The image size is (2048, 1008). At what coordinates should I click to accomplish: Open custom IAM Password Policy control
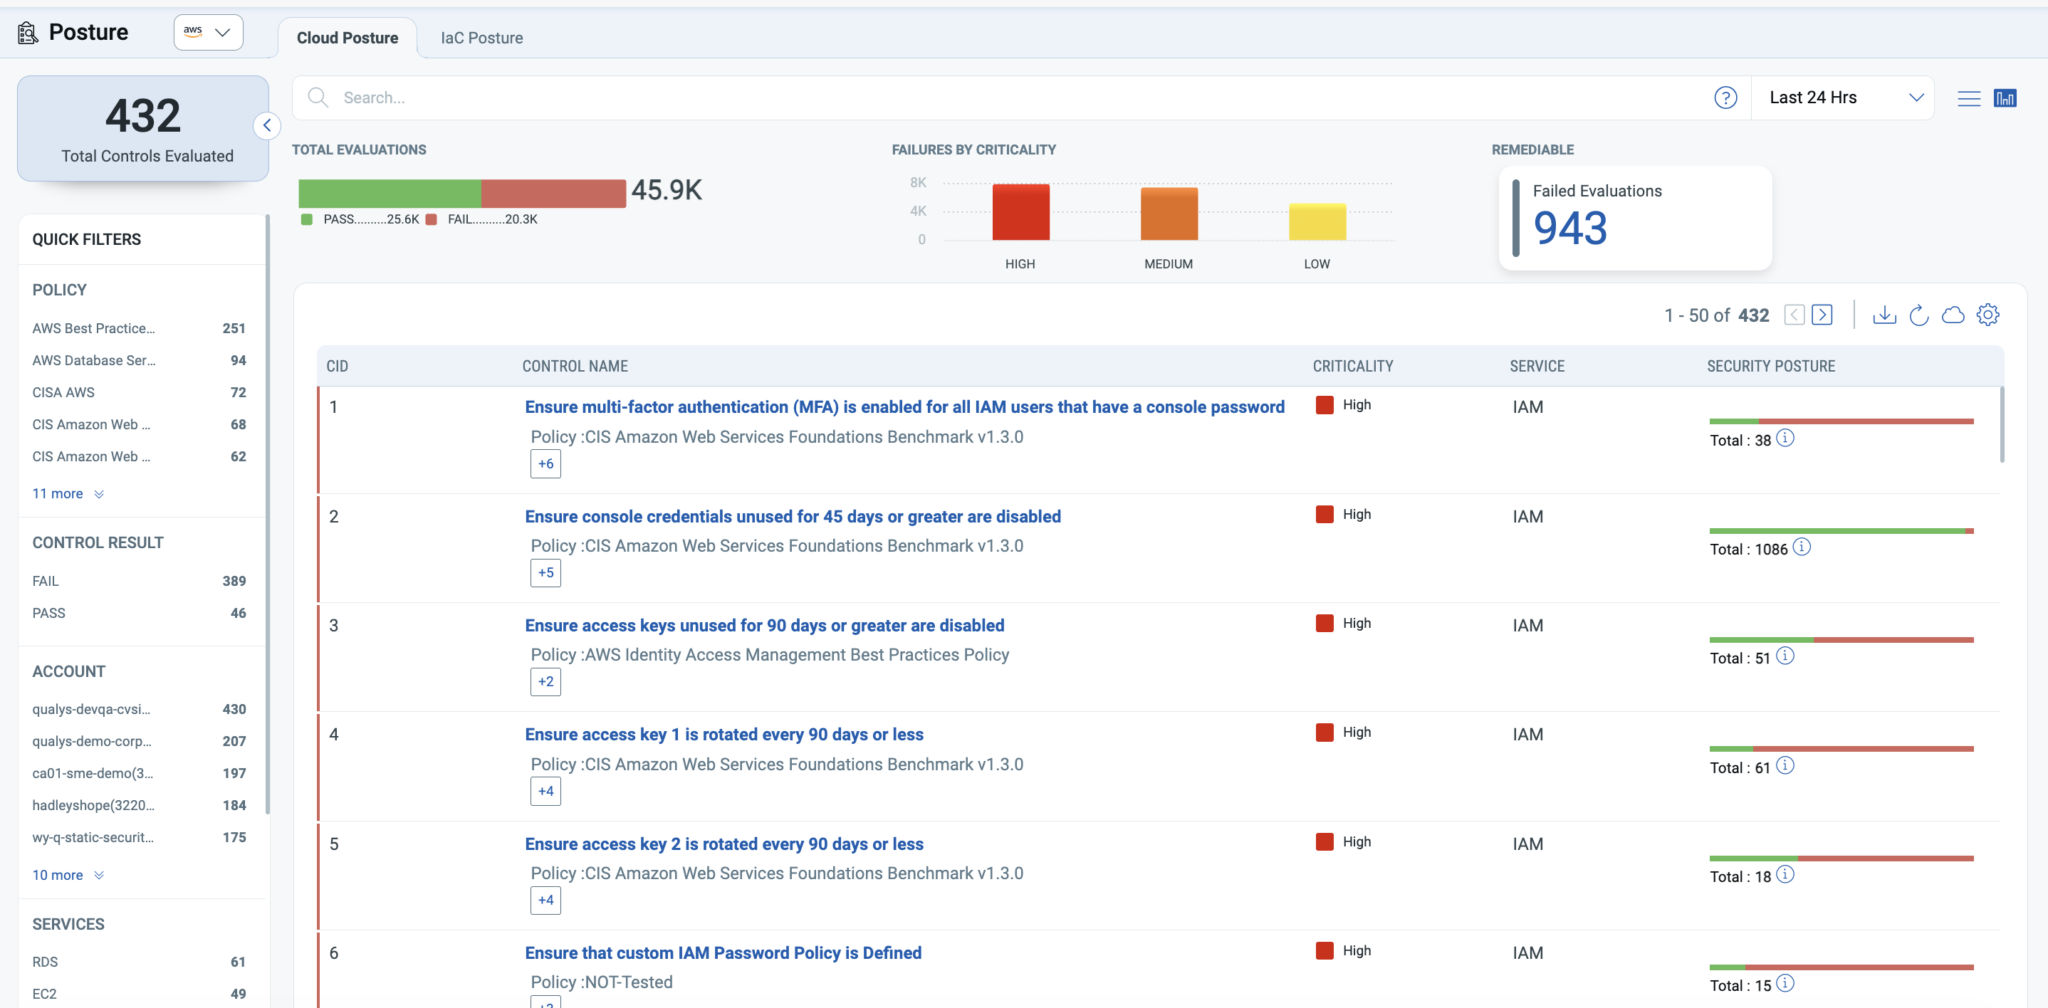pos(723,953)
